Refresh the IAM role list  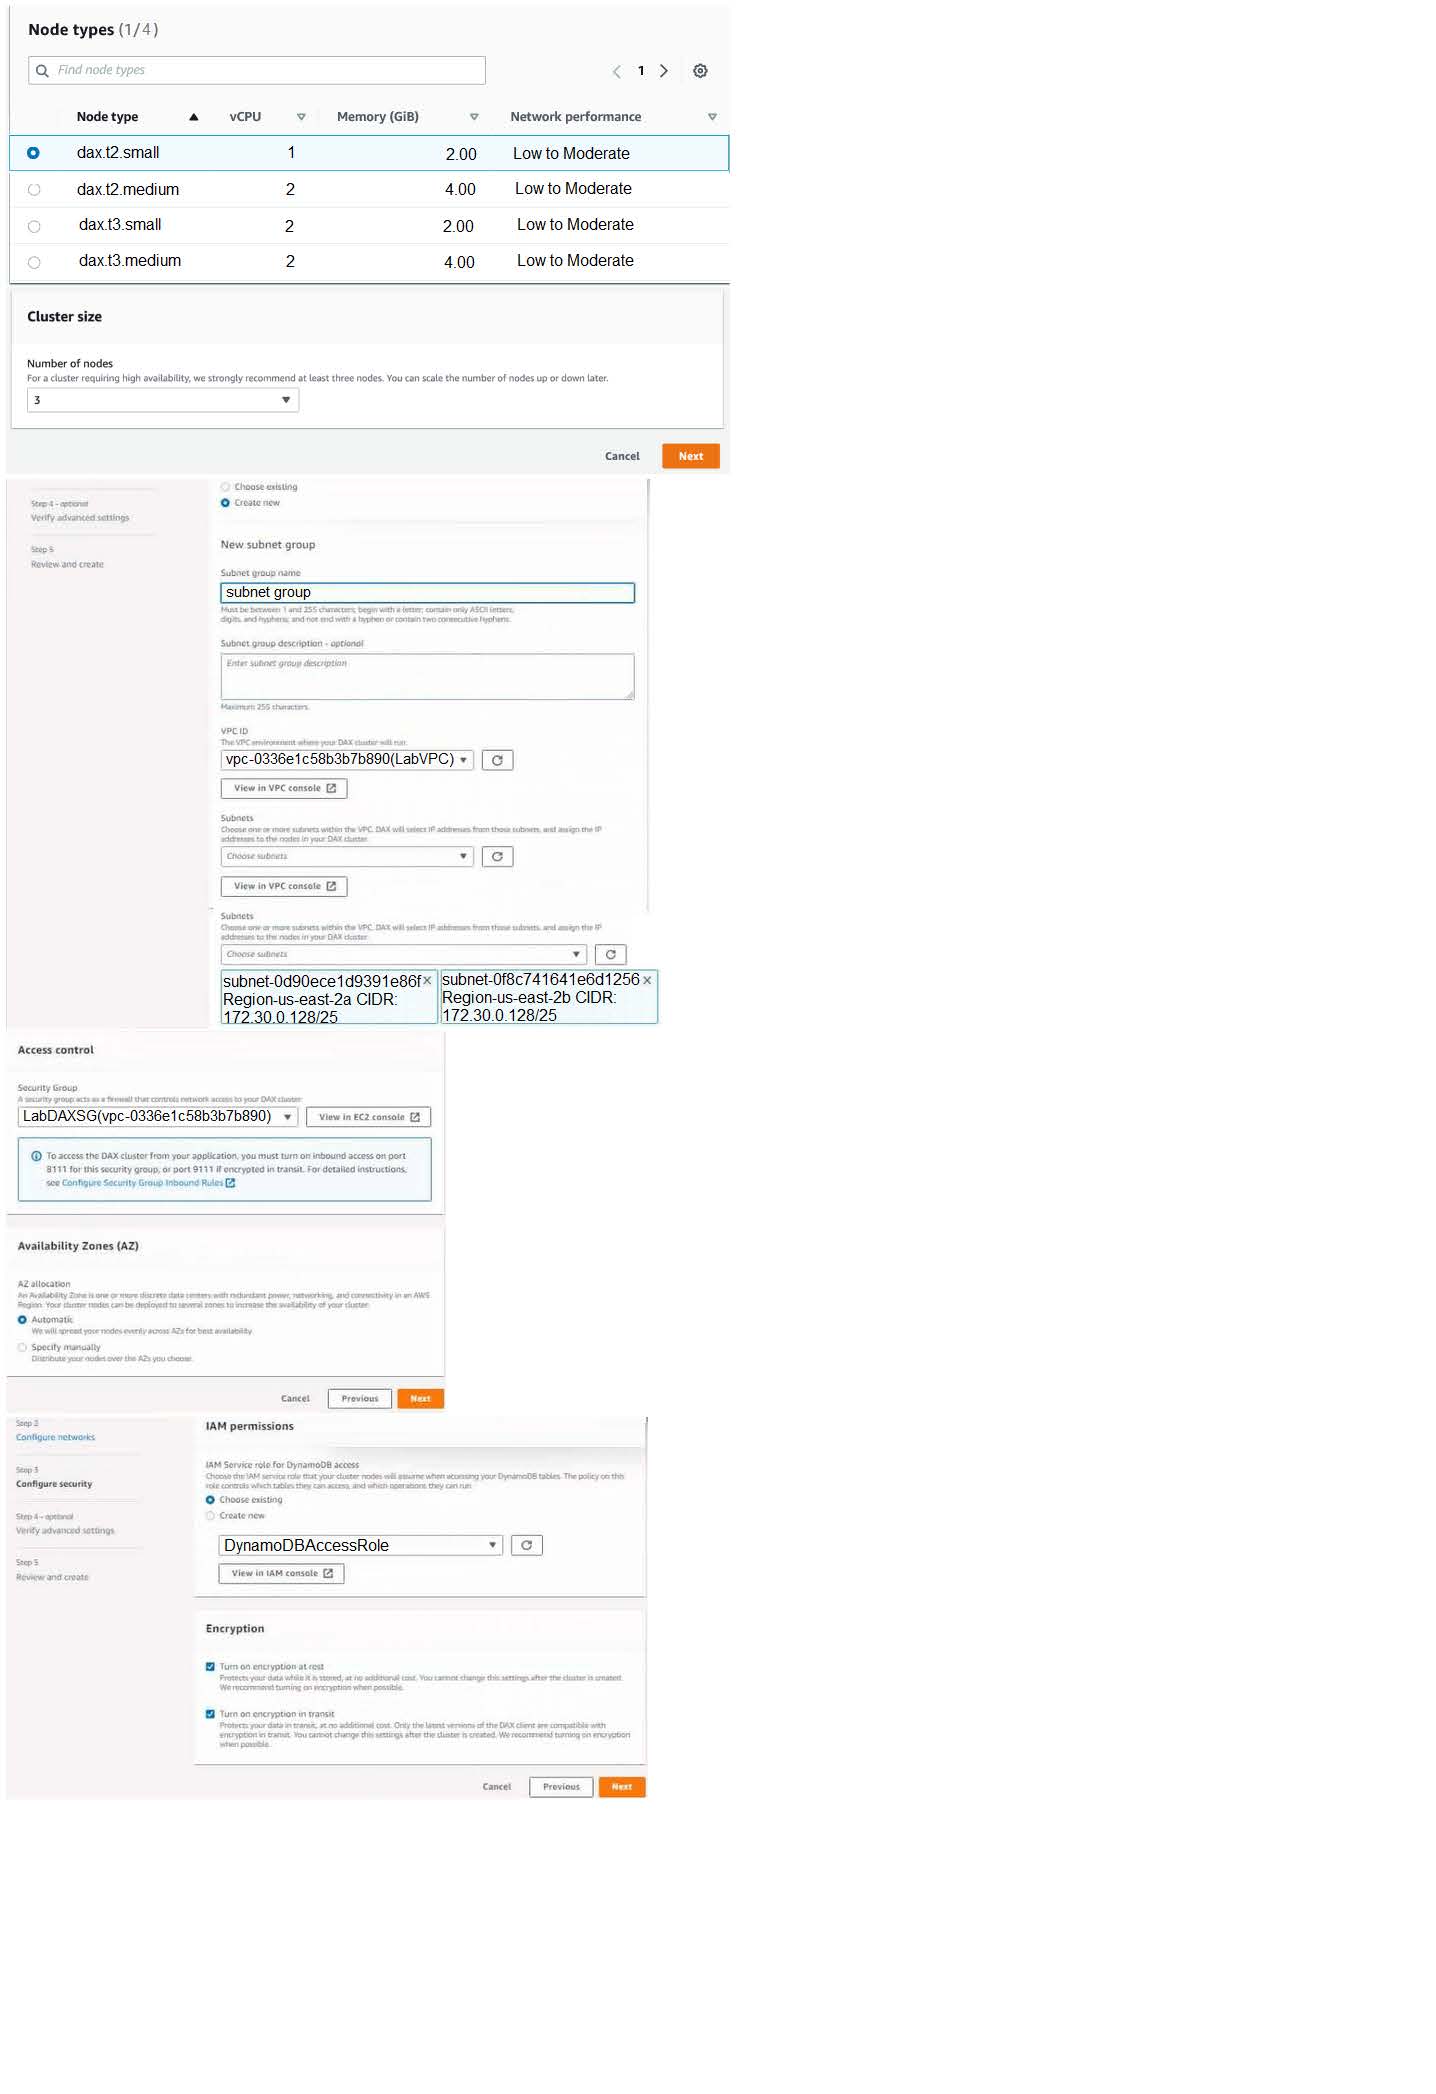click(x=526, y=1545)
